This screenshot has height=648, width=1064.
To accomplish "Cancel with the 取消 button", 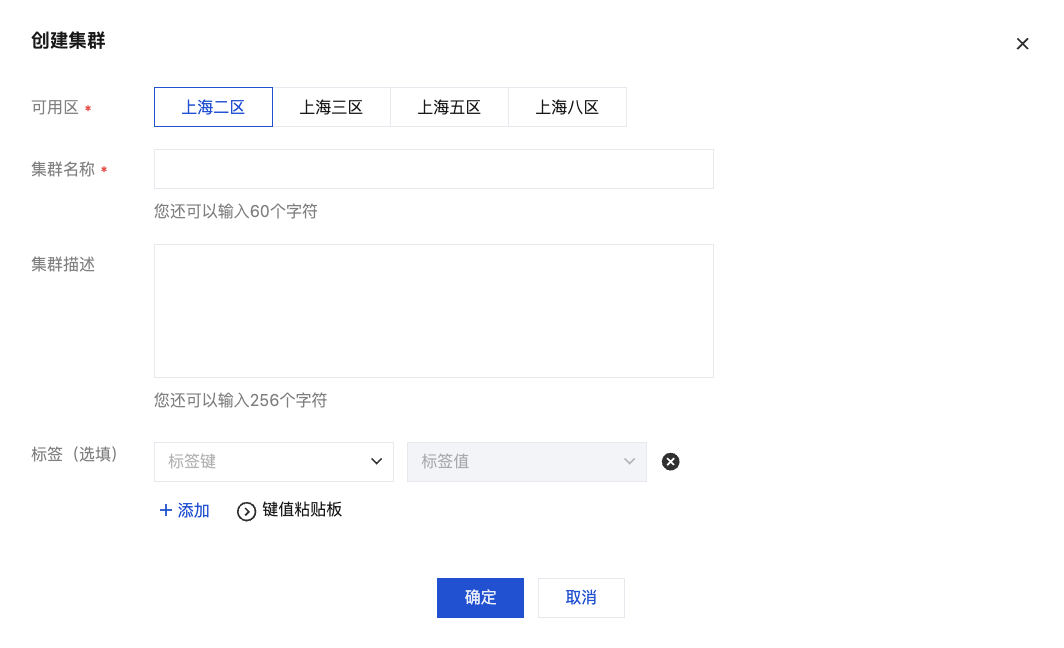I will point(581,598).
